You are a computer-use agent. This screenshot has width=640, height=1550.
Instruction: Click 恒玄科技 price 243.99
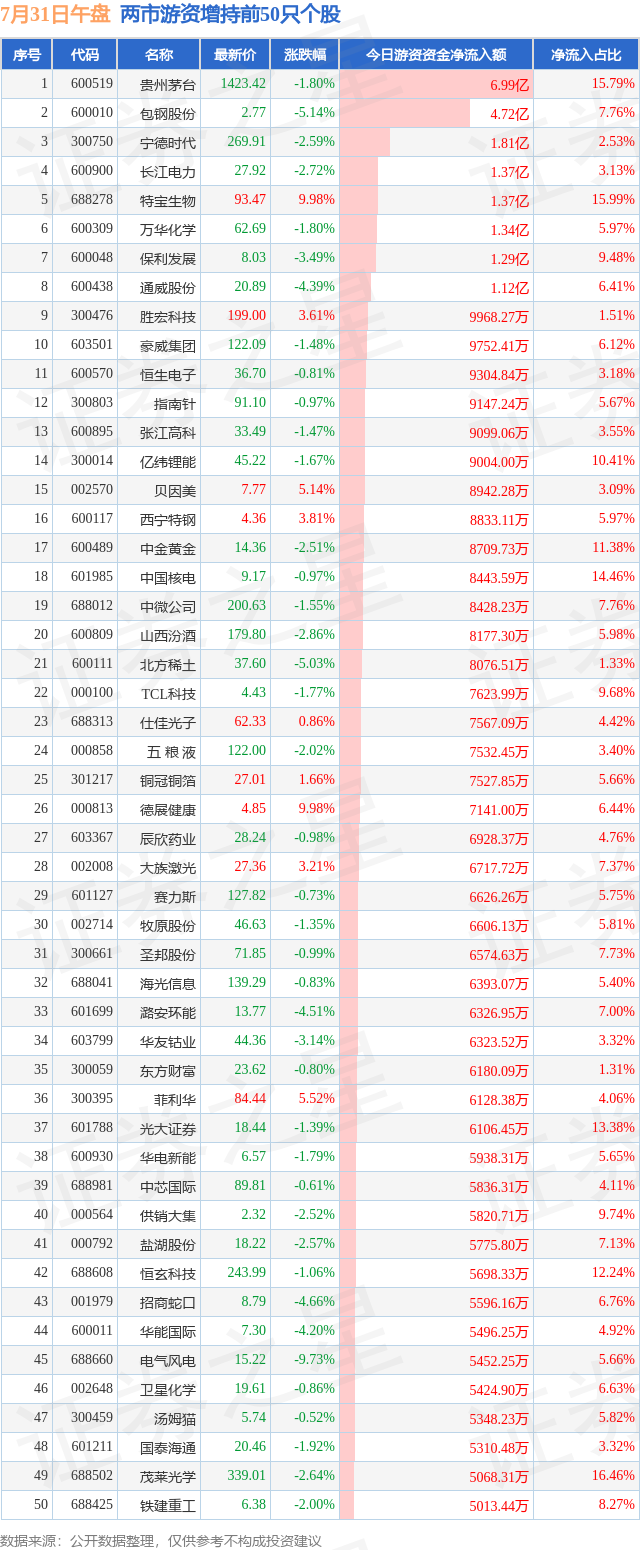point(246,1273)
